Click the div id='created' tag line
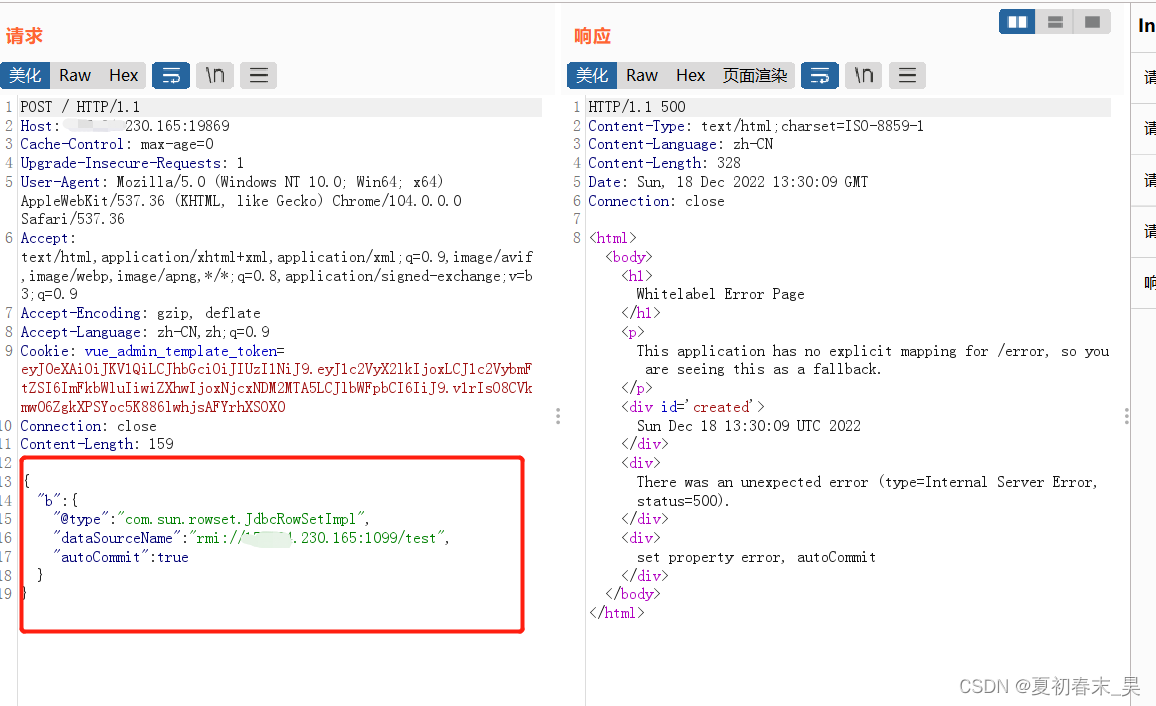The width and height of the screenshot is (1156, 706). [693, 407]
